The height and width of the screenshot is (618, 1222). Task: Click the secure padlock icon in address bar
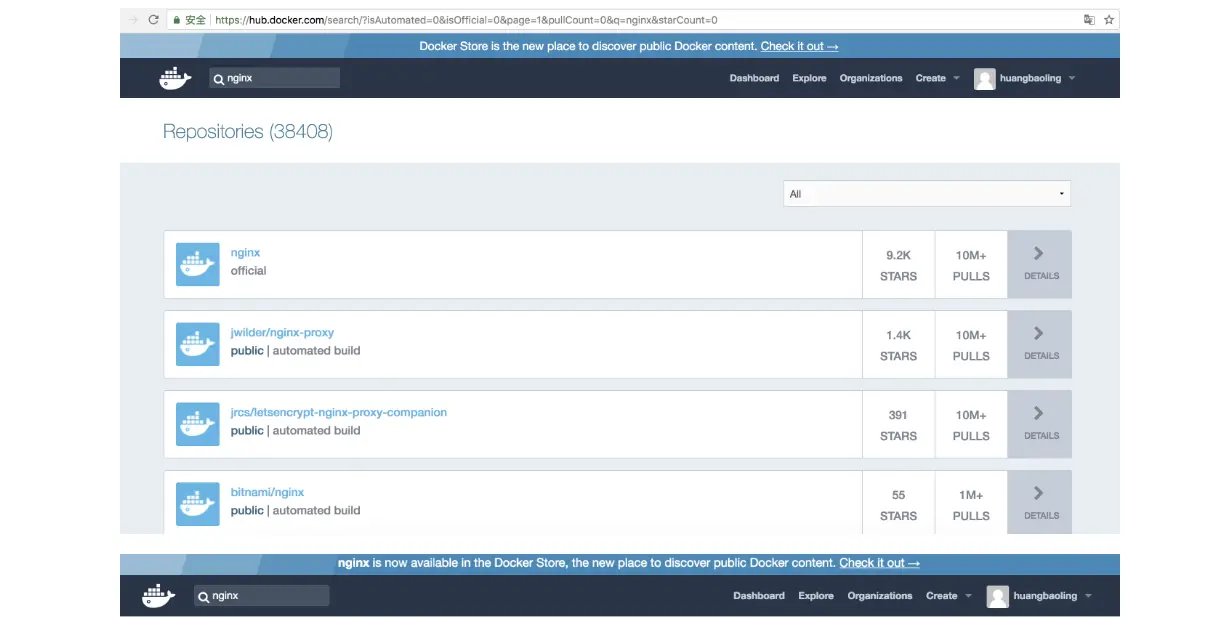(176, 20)
